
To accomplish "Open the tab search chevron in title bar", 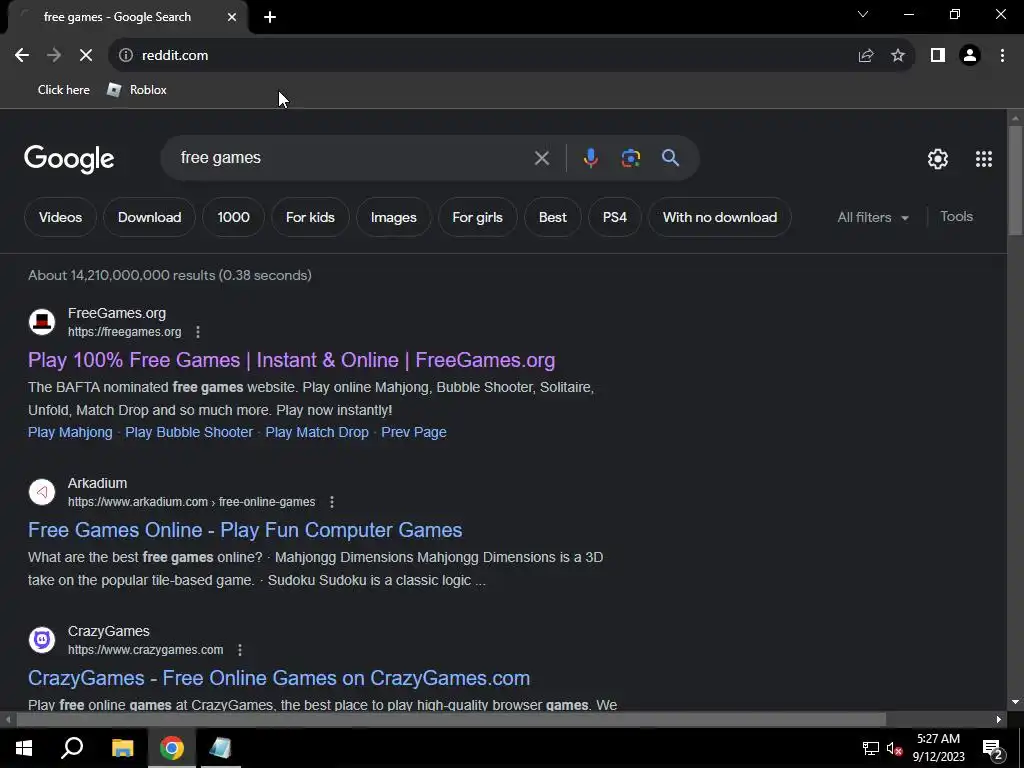I will [x=863, y=14].
